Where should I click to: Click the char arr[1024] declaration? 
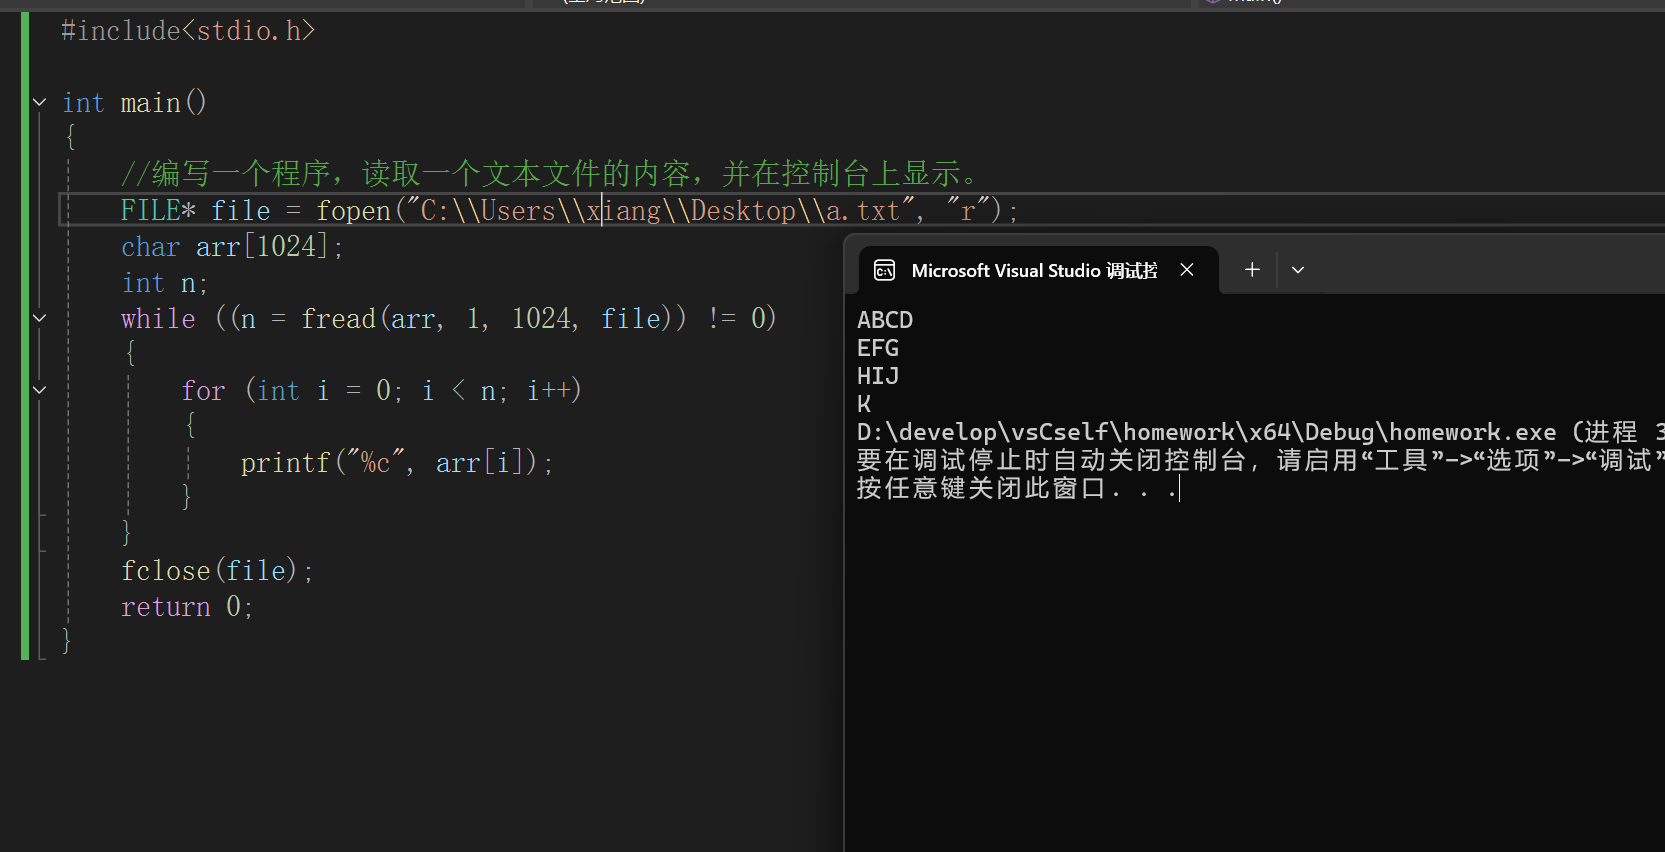tap(232, 247)
